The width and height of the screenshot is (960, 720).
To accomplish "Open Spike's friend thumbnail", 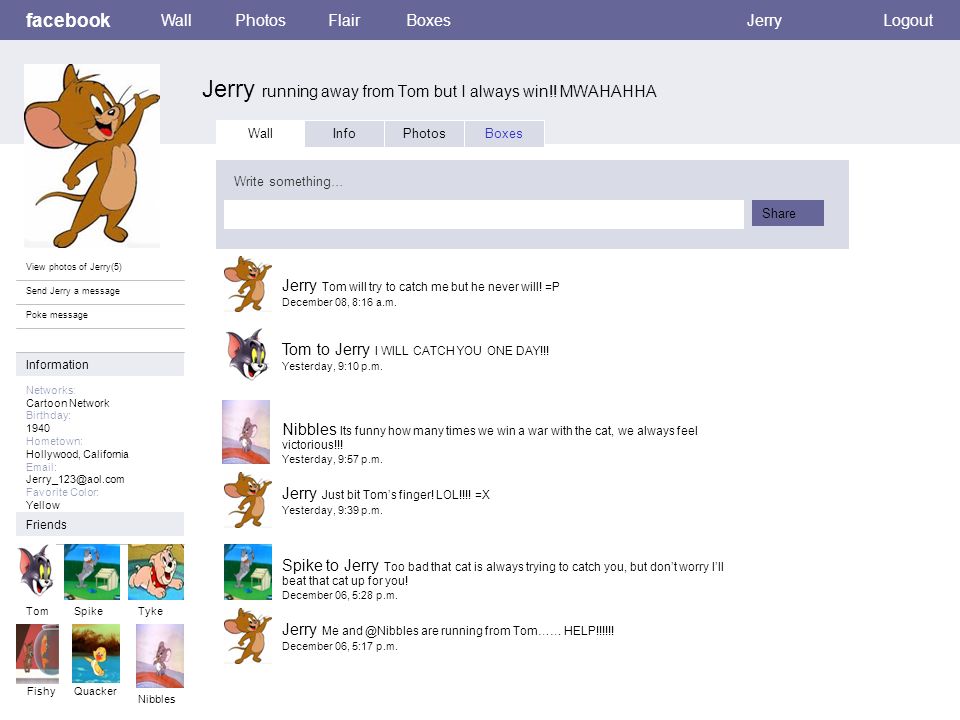I will pyautogui.click(x=92, y=572).
